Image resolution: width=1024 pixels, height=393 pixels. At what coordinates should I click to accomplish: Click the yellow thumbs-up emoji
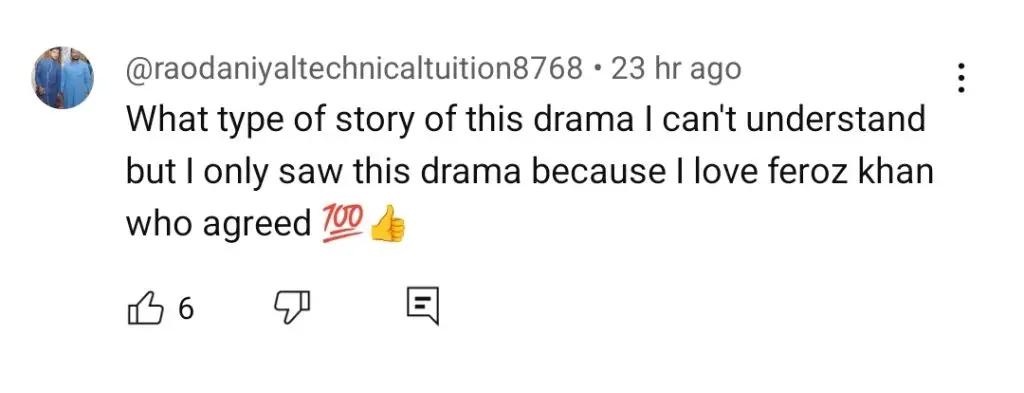(387, 224)
